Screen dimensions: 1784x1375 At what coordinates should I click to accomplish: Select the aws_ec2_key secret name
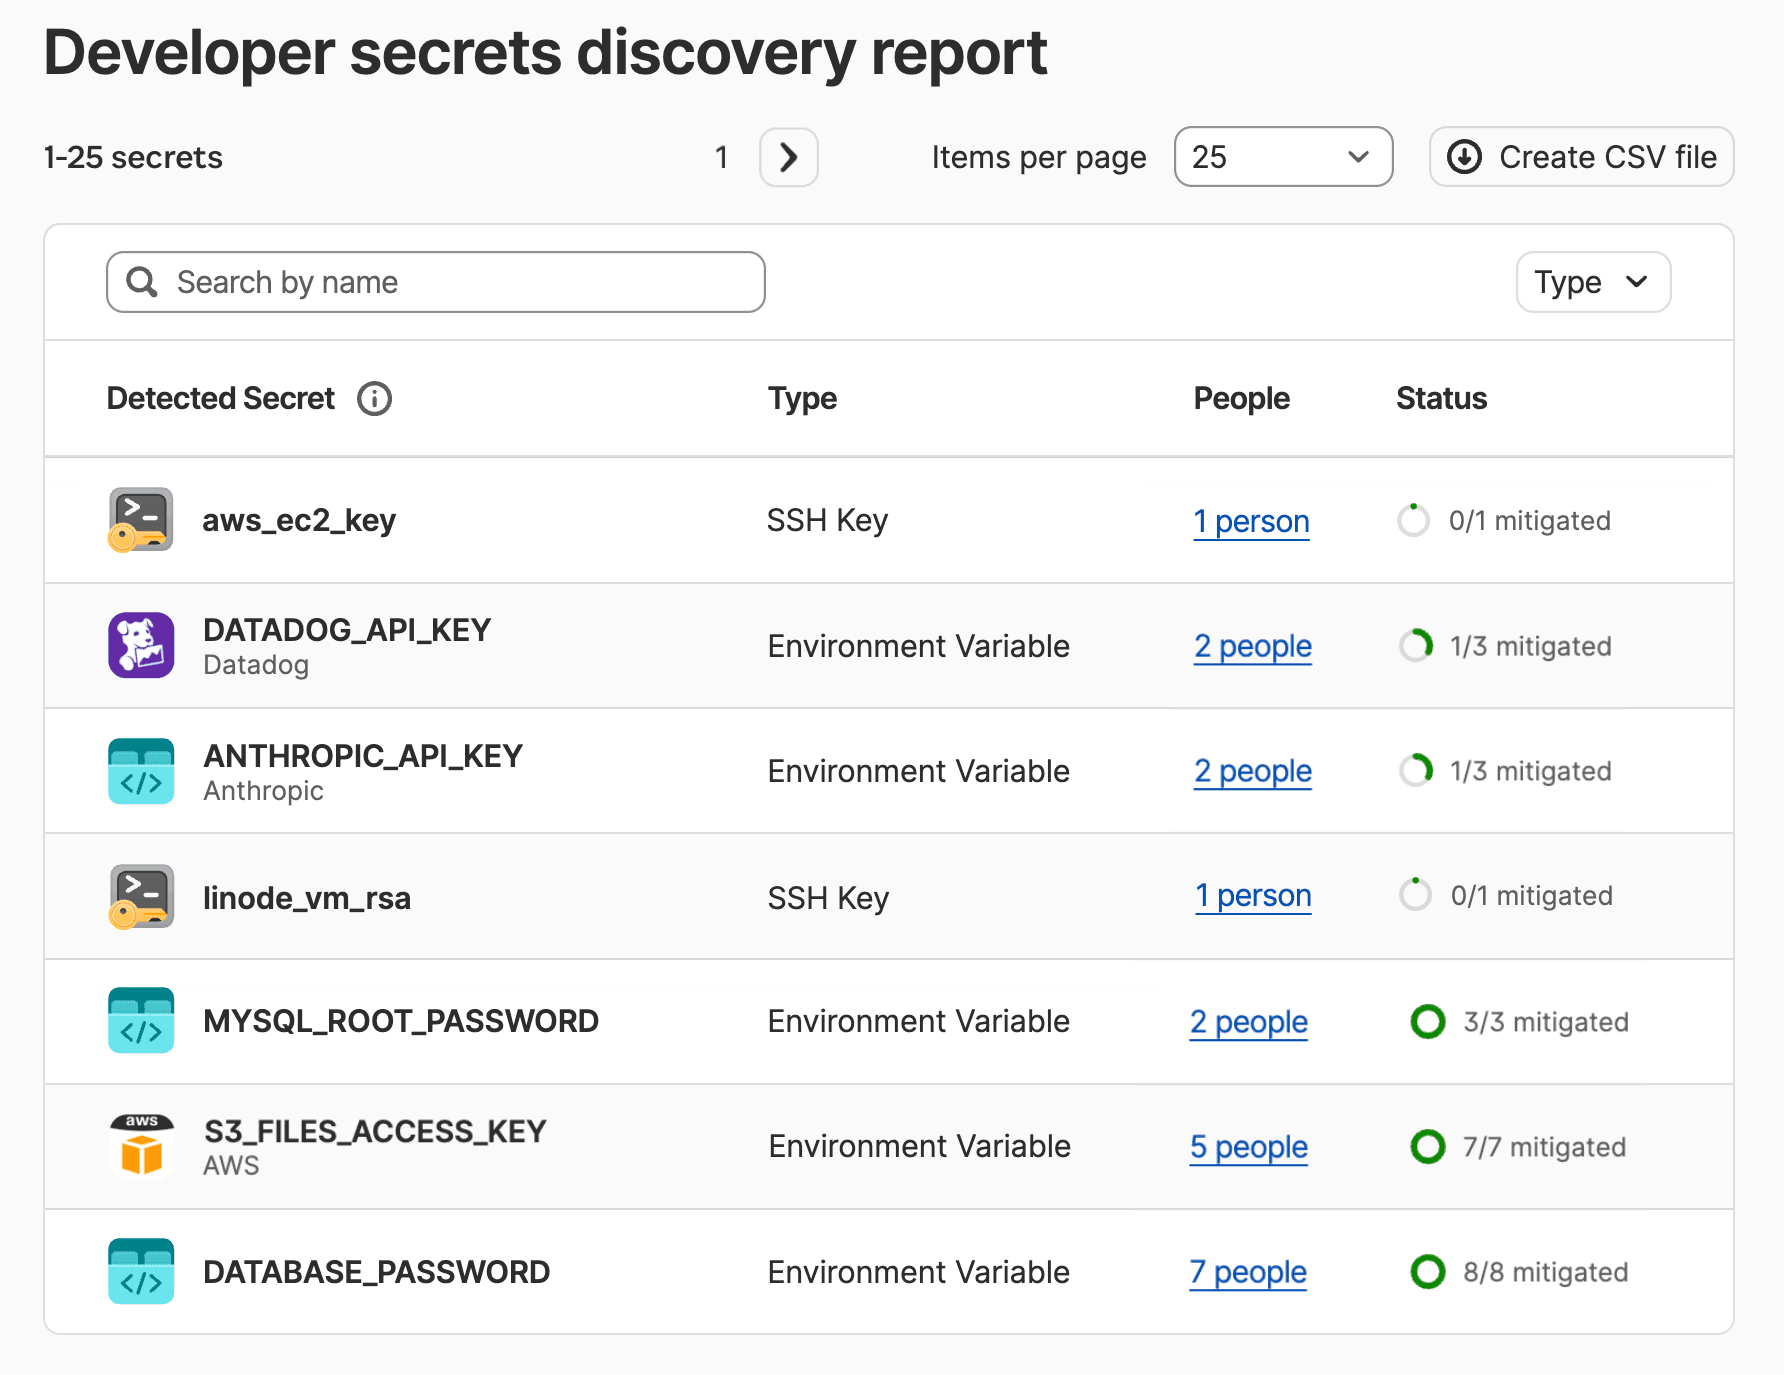(299, 520)
